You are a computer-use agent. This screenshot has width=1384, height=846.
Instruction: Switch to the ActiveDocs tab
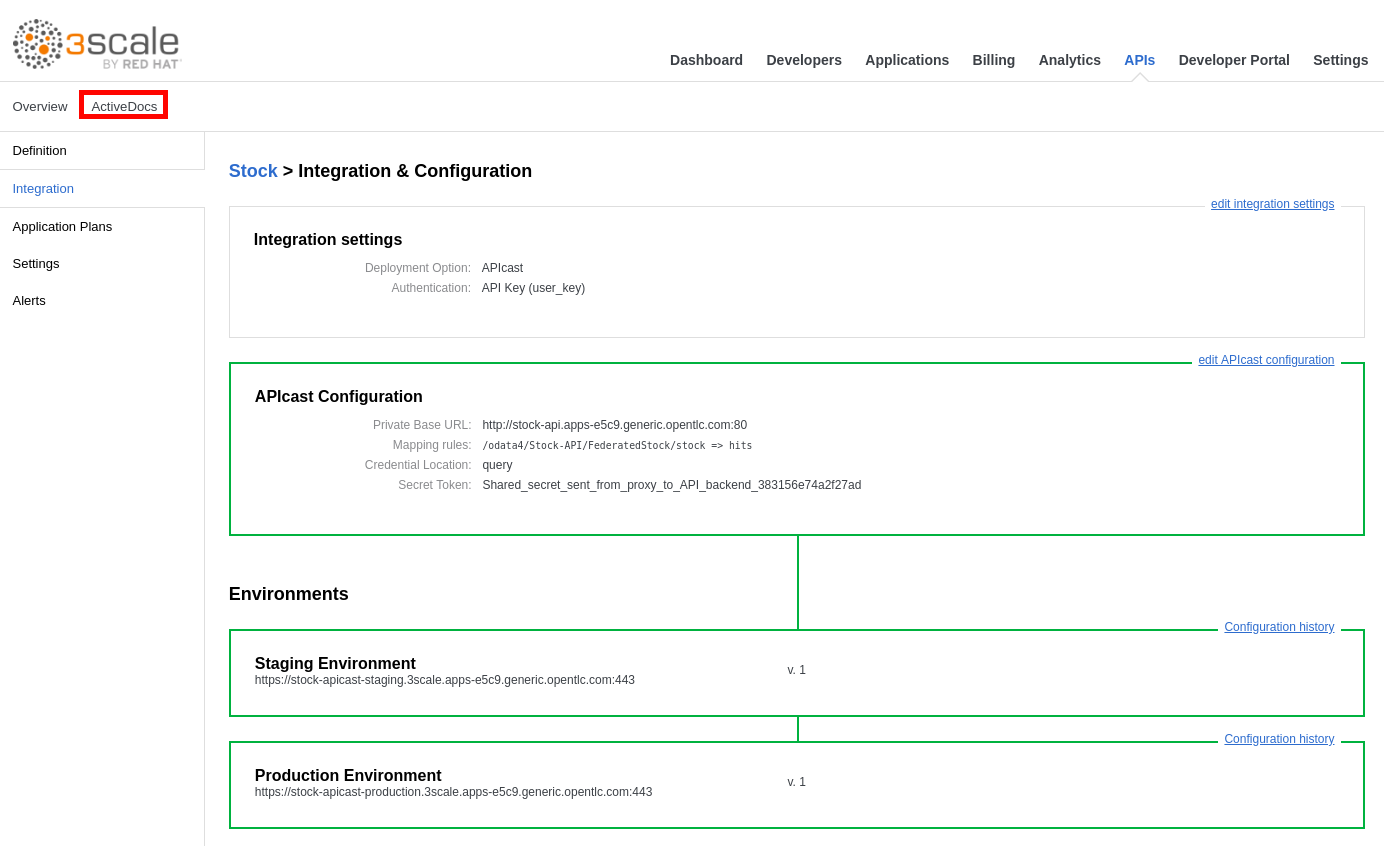click(x=124, y=106)
